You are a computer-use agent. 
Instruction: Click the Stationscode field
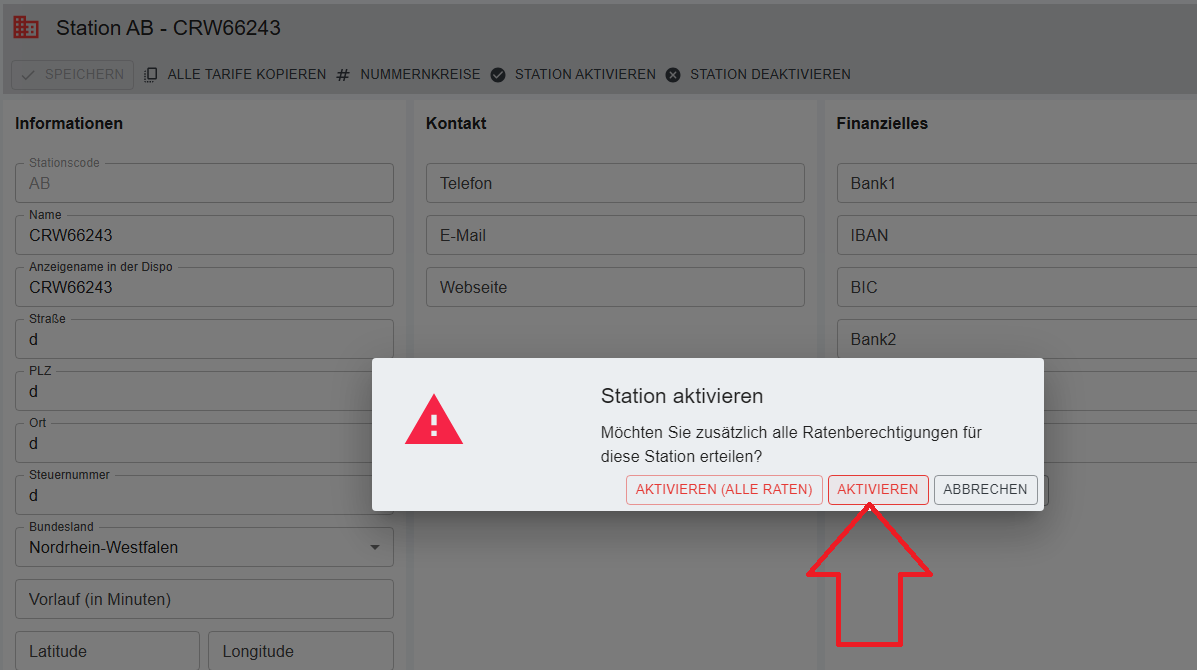click(205, 183)
